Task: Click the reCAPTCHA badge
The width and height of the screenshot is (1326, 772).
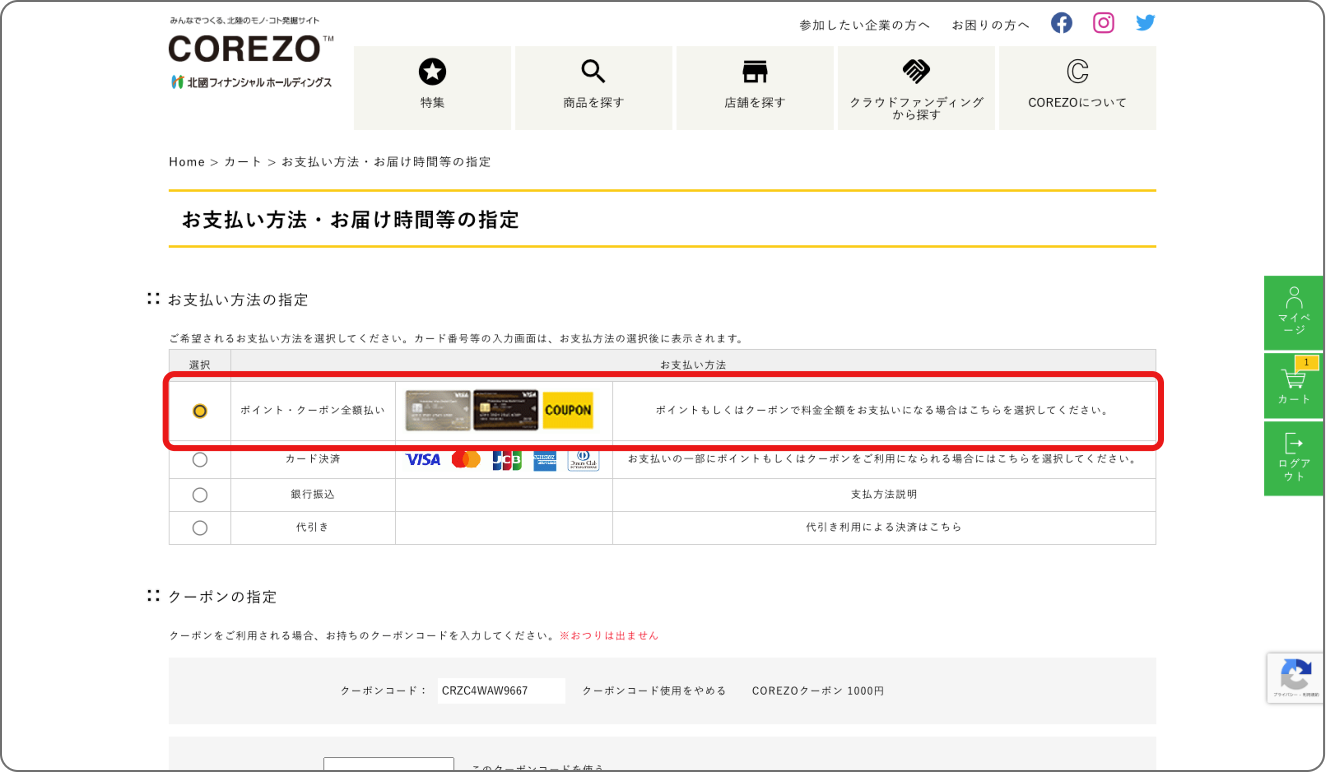Action: pyautogui.click(x=1296, y=678)
